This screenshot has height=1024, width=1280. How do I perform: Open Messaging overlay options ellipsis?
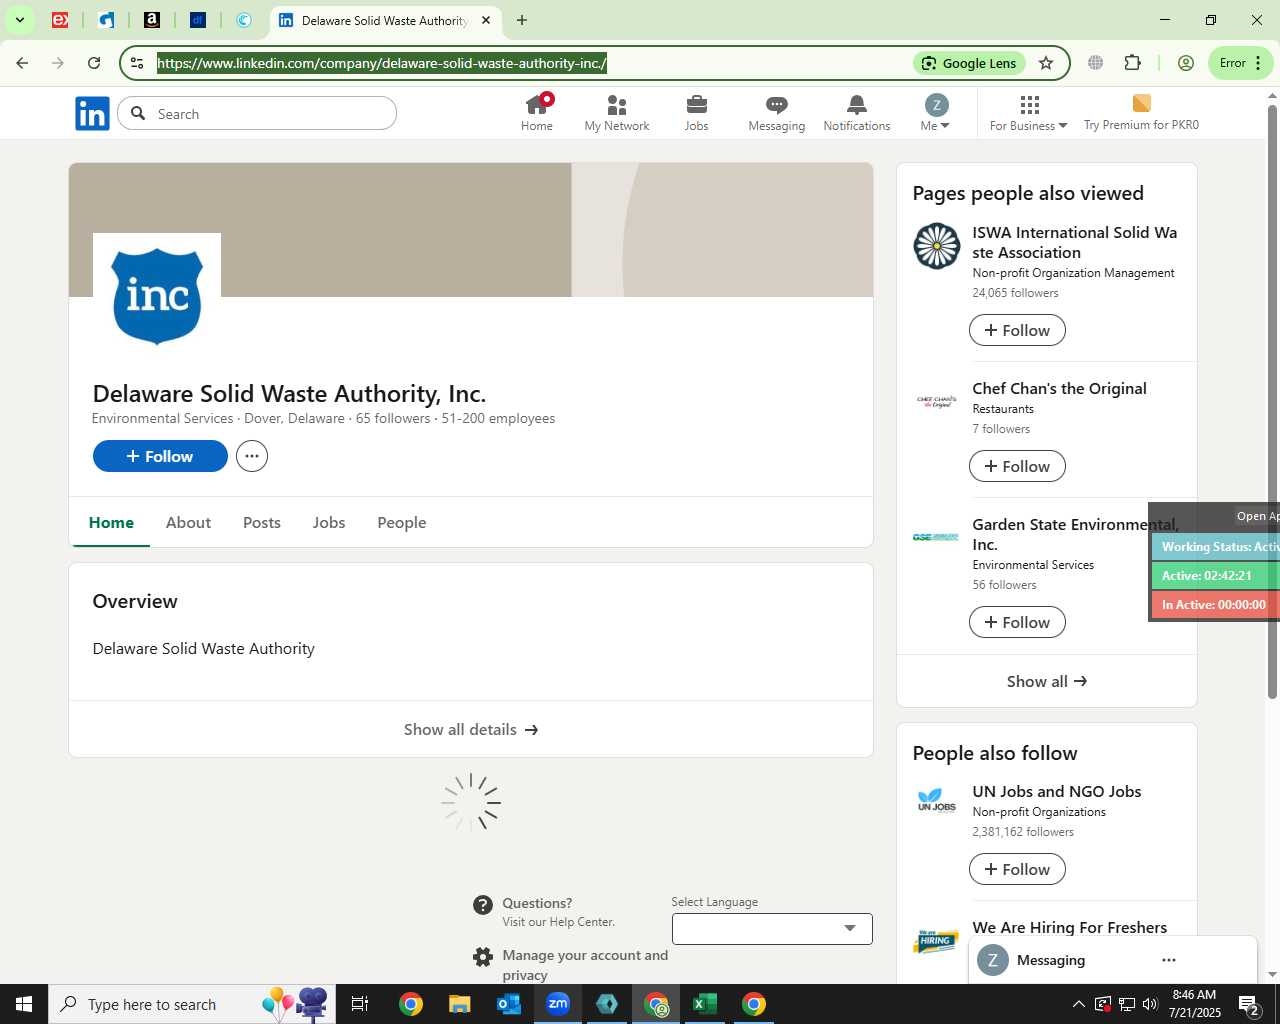(1168, 960)
